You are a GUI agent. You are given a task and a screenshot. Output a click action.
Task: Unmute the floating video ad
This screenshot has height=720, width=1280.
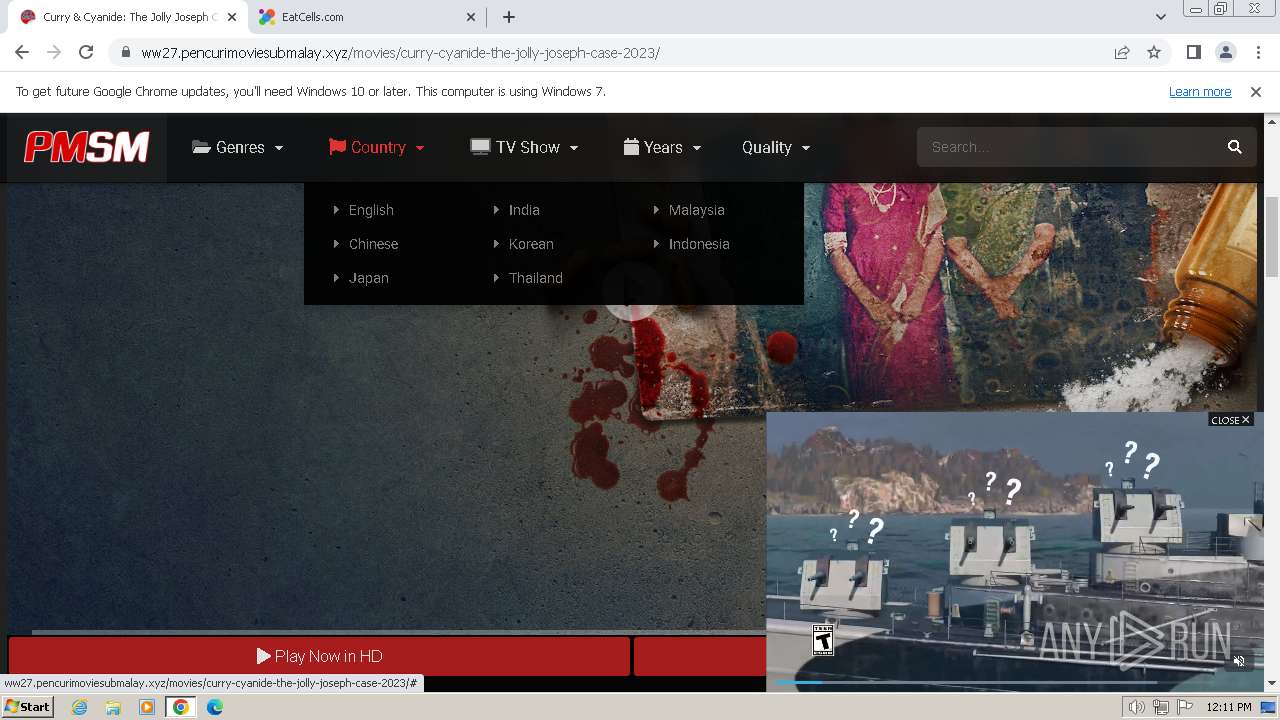(1239, 661)
